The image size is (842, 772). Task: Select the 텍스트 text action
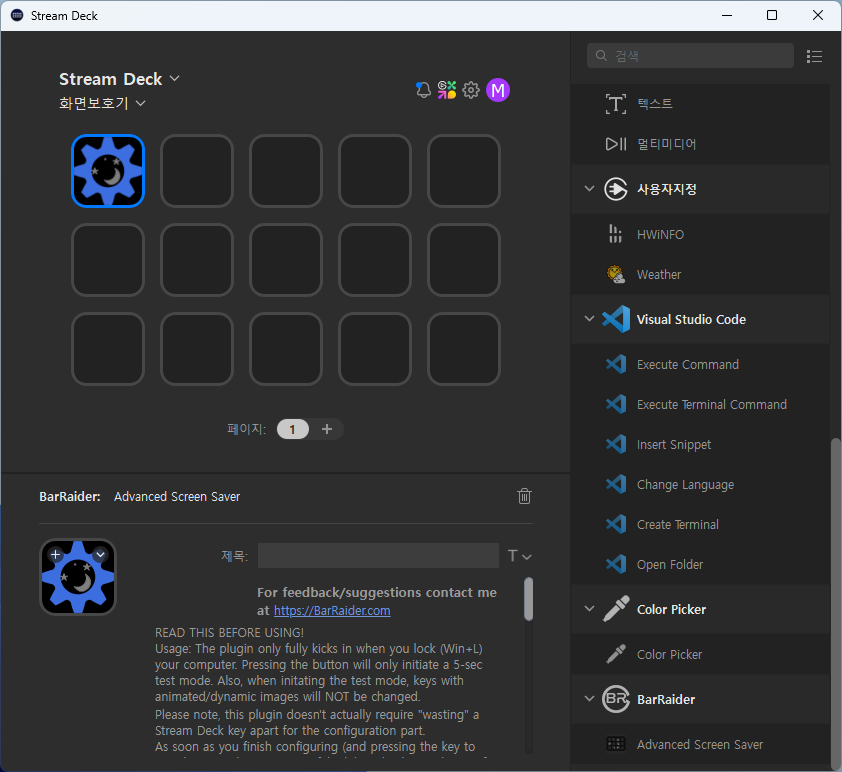pyautogui.click(x=700, y=104)
